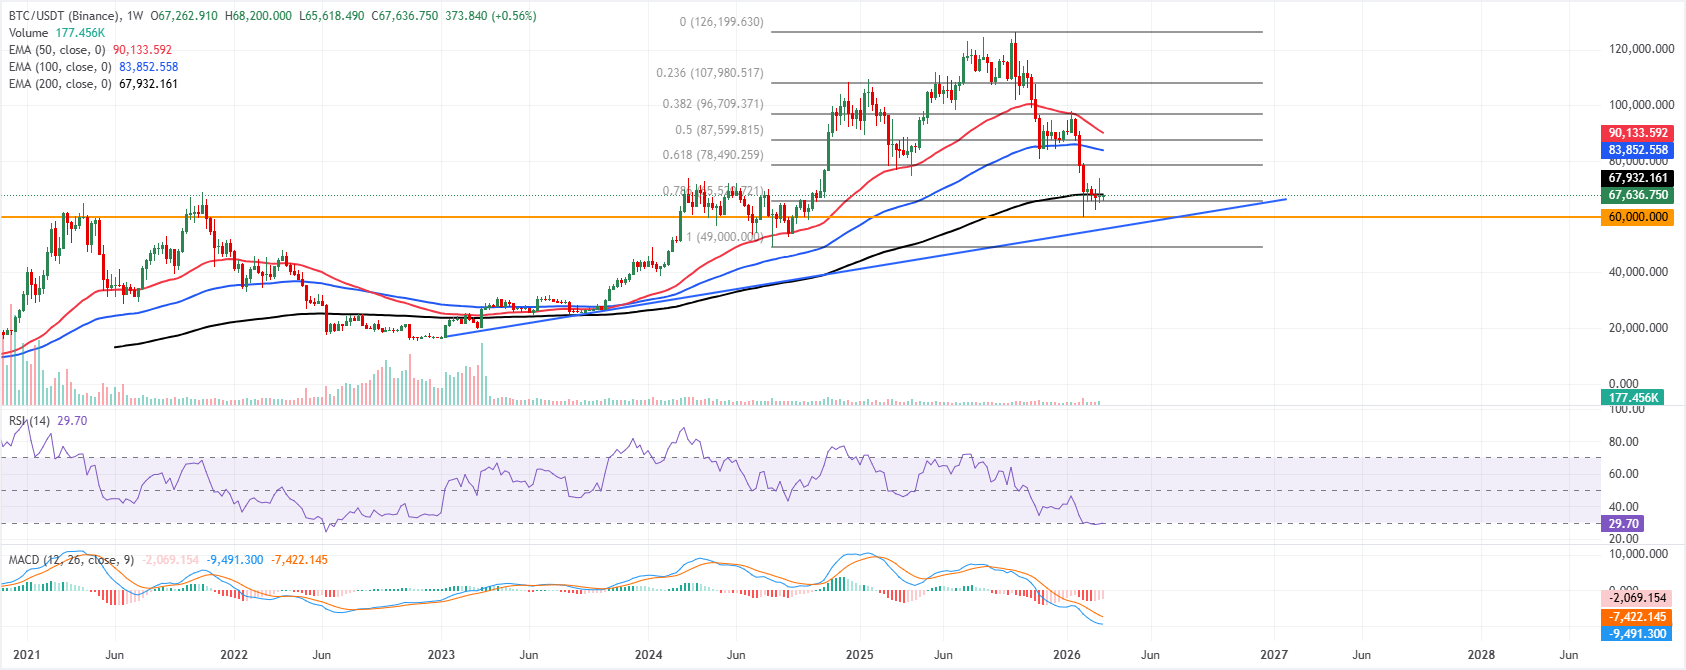
Task: Click the orange -7,422.145 signal value tag
Action: pyautogui.click(x=1637, y=617)
